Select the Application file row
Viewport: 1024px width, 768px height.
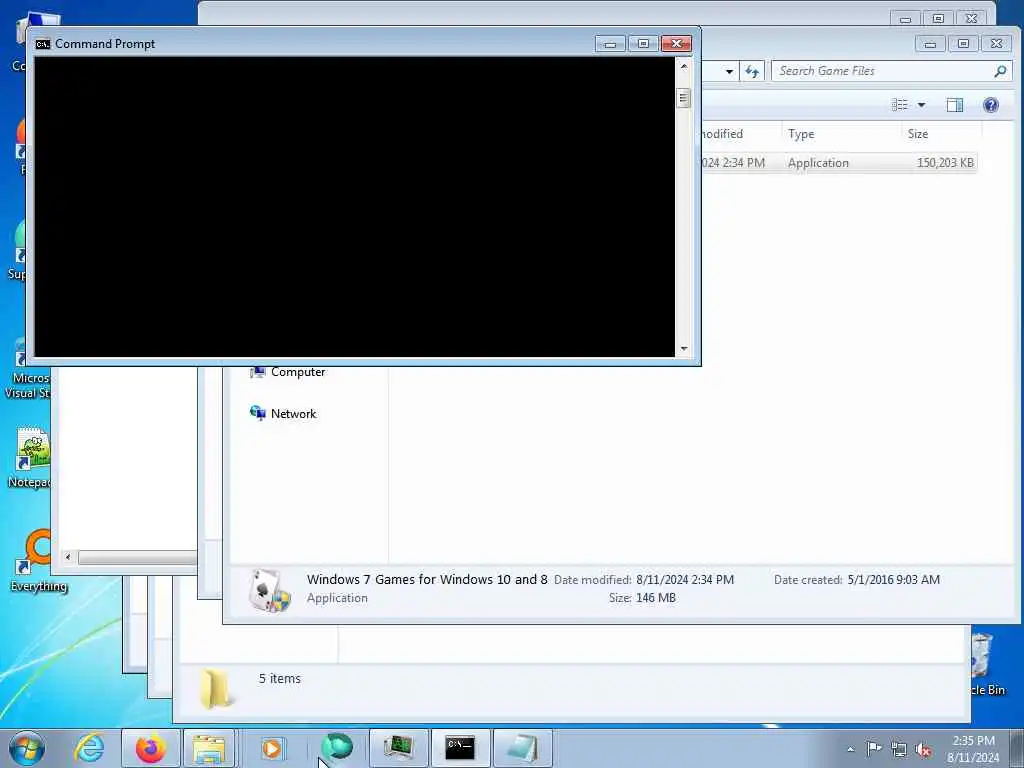839,163
